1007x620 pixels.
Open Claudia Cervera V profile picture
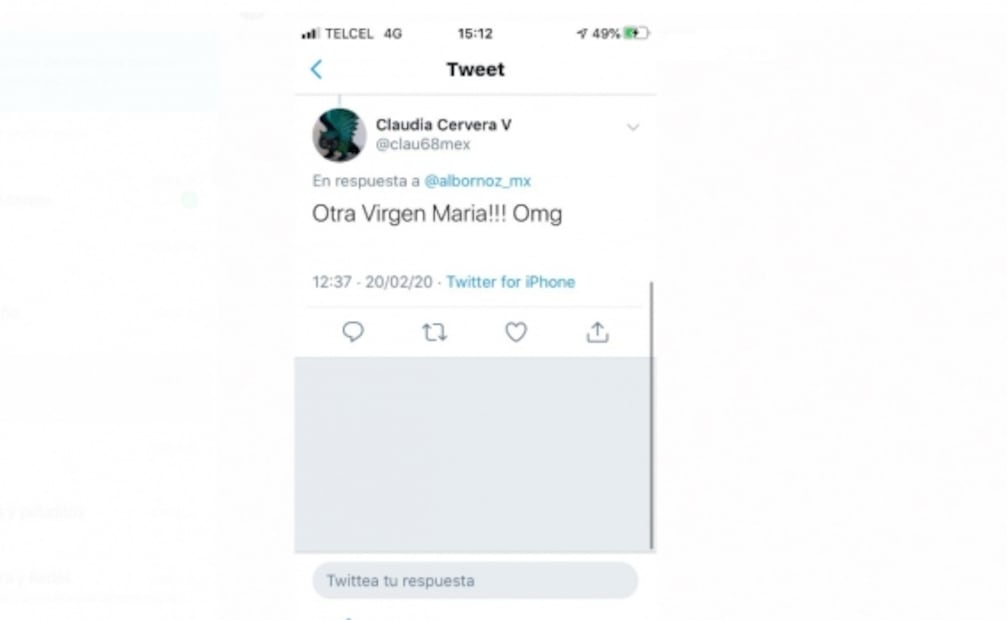click(339, 135)
